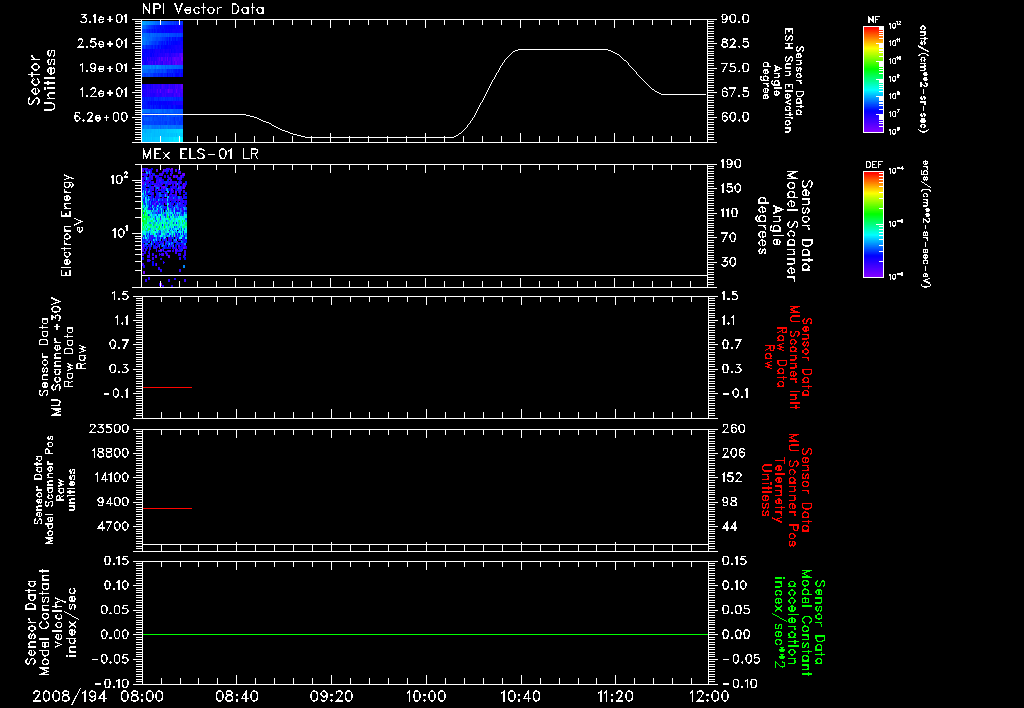
Task: Select the 'NPI Vector Data' panel title
Action: (x=203, y=9)
